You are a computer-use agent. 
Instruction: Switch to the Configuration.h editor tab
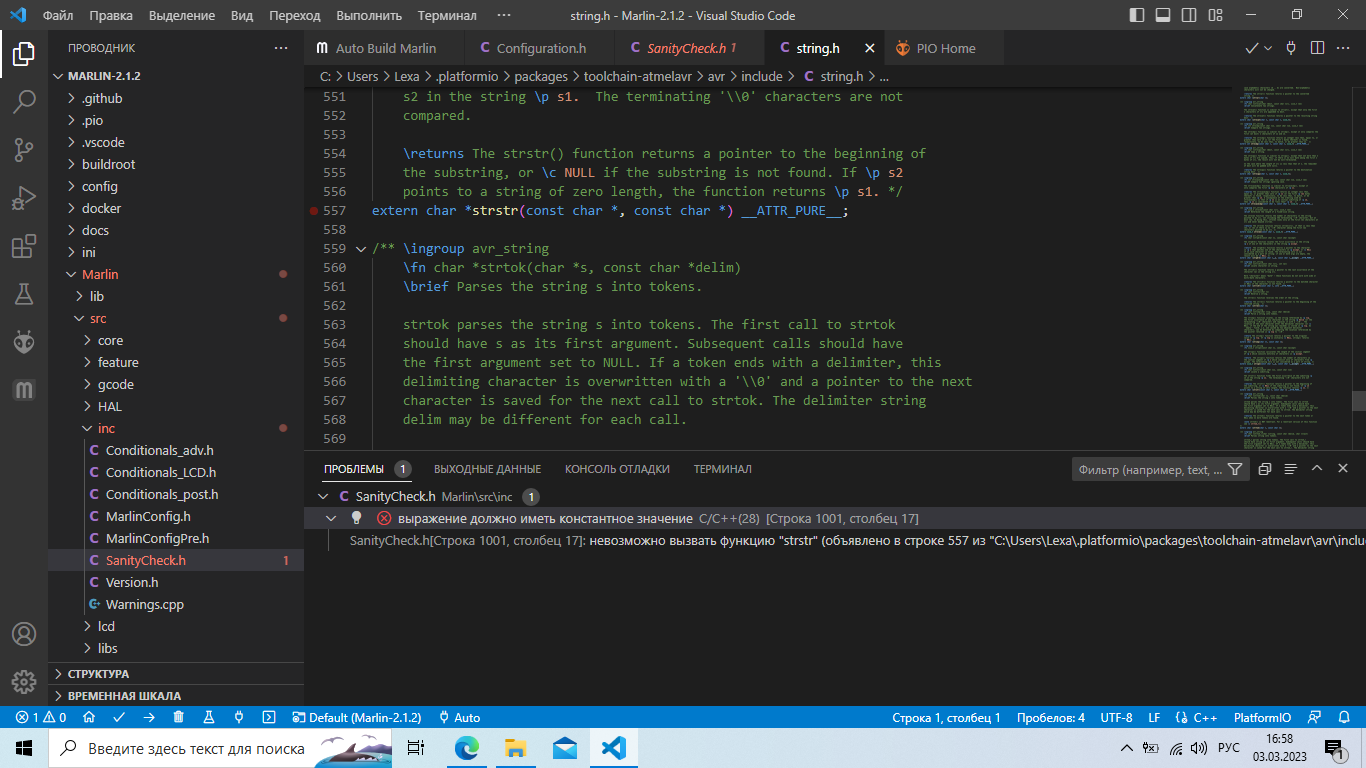(x=540, y=48)
